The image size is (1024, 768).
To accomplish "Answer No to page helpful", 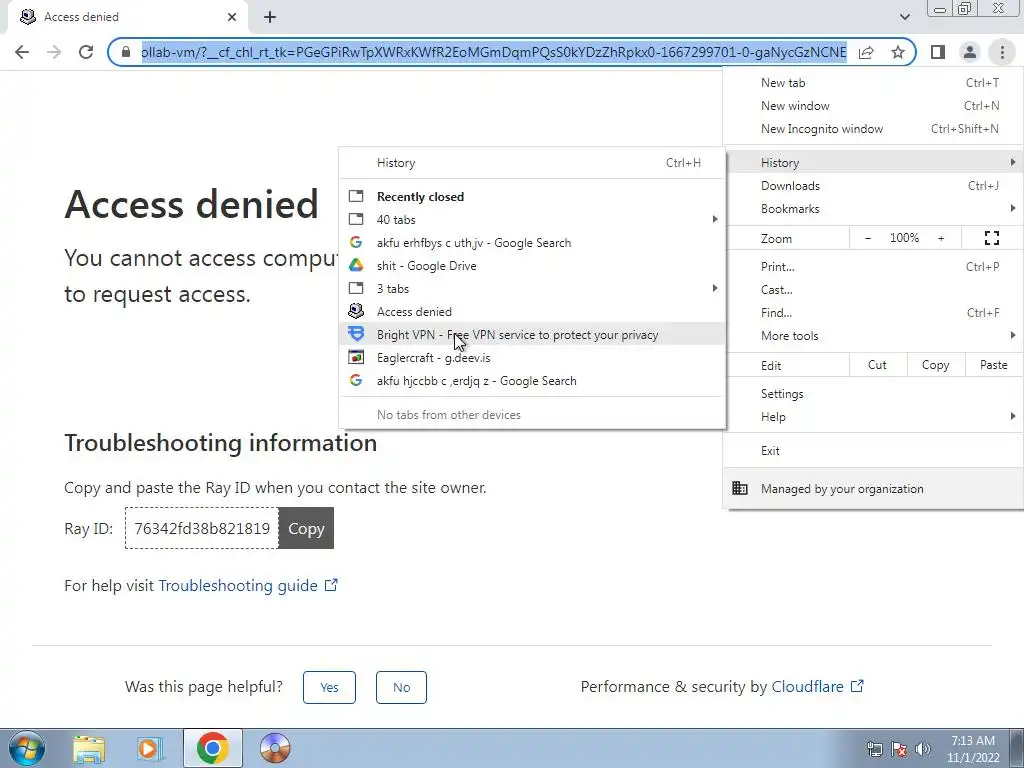I will pos(401,687).
